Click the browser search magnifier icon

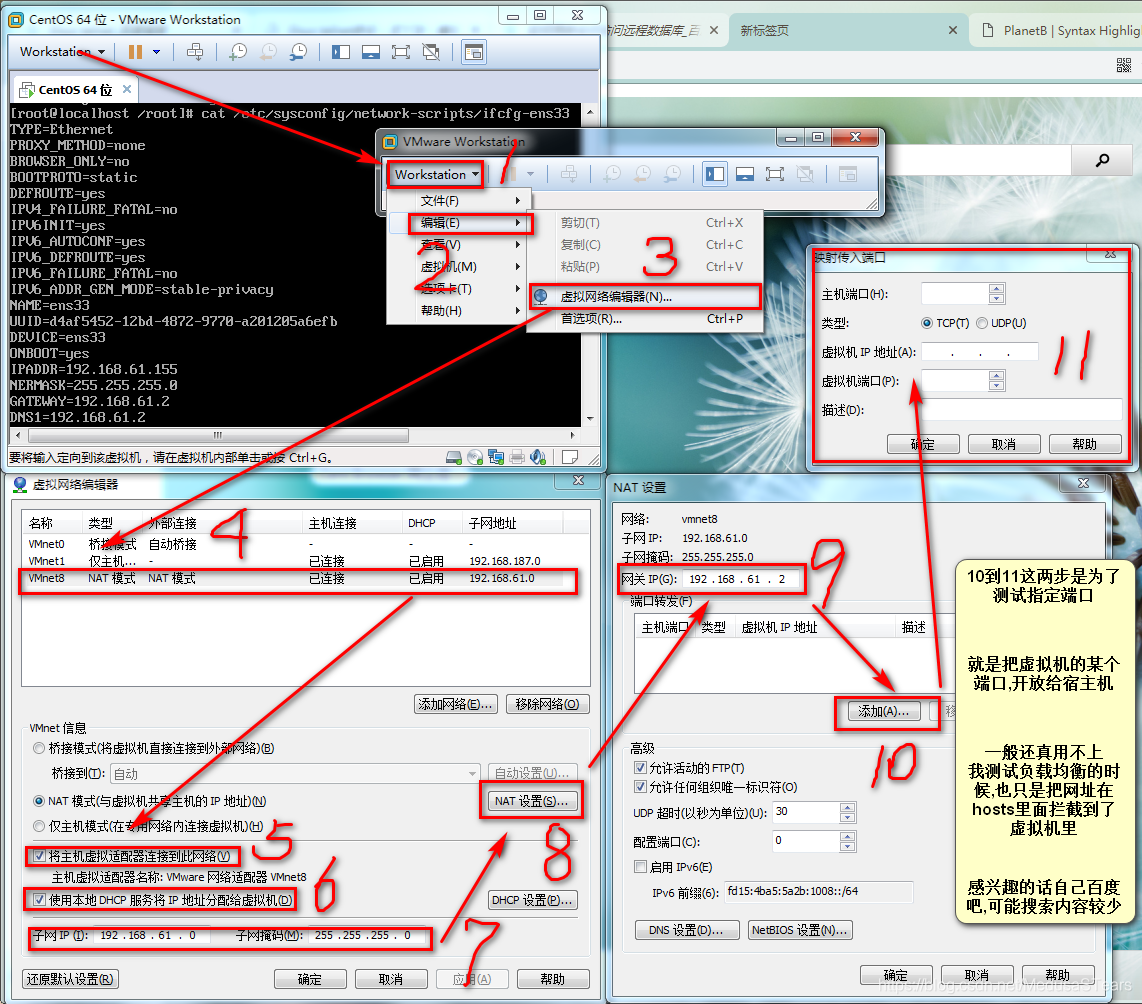1103,159
